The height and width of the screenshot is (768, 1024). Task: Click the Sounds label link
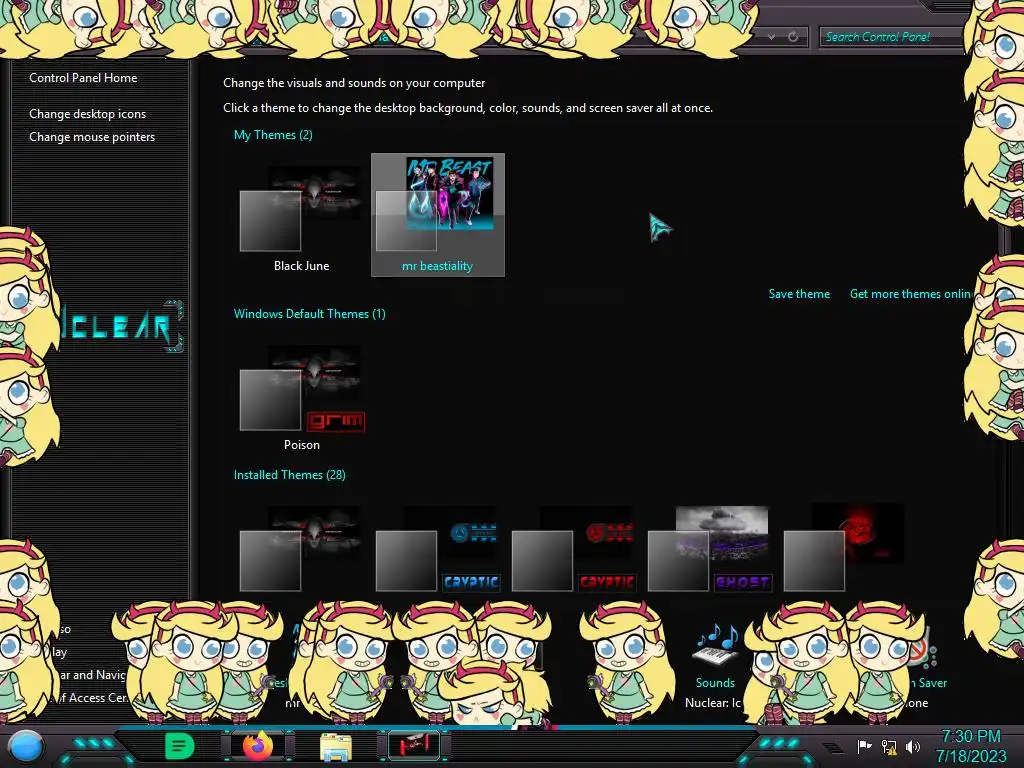(x=715, y=682)
